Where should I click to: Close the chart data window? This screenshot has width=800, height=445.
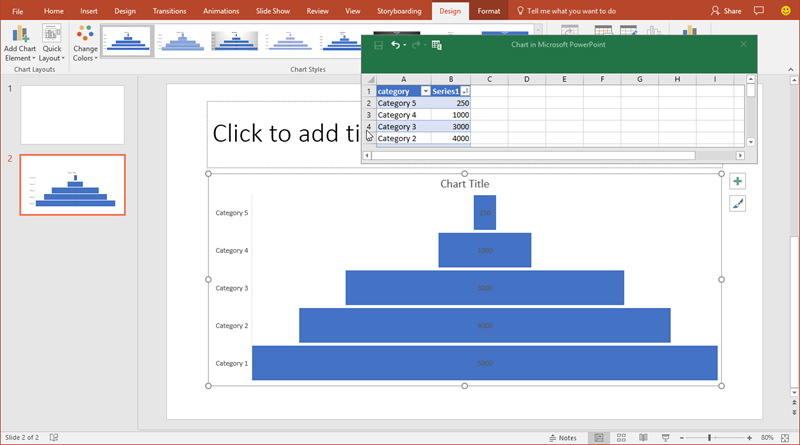(x=743, y=44)
